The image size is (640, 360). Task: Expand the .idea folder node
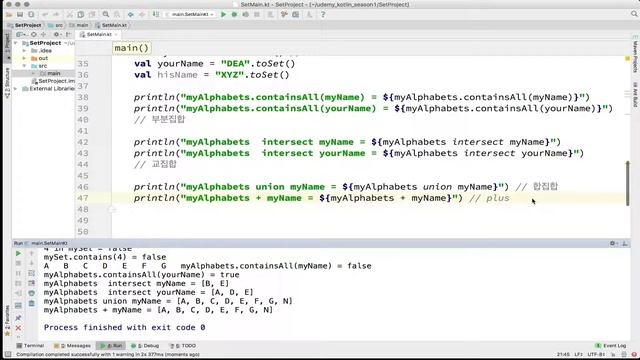tap(24, 51)
